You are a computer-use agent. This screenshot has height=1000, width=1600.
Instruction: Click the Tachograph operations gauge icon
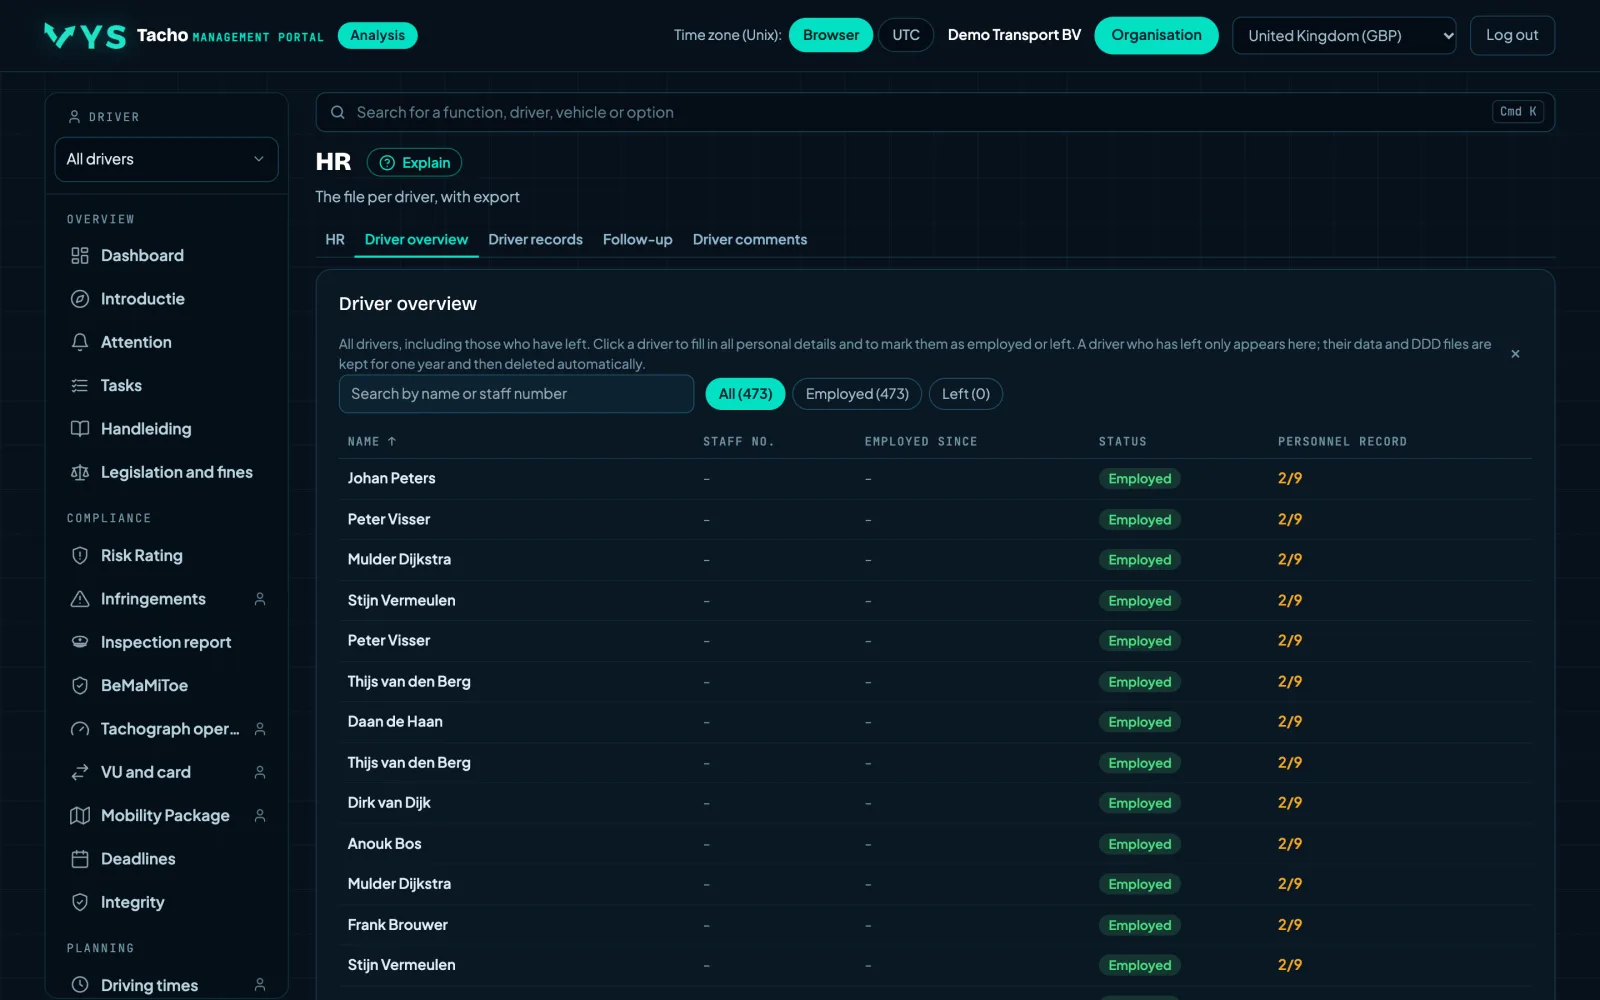coord(80,729)
